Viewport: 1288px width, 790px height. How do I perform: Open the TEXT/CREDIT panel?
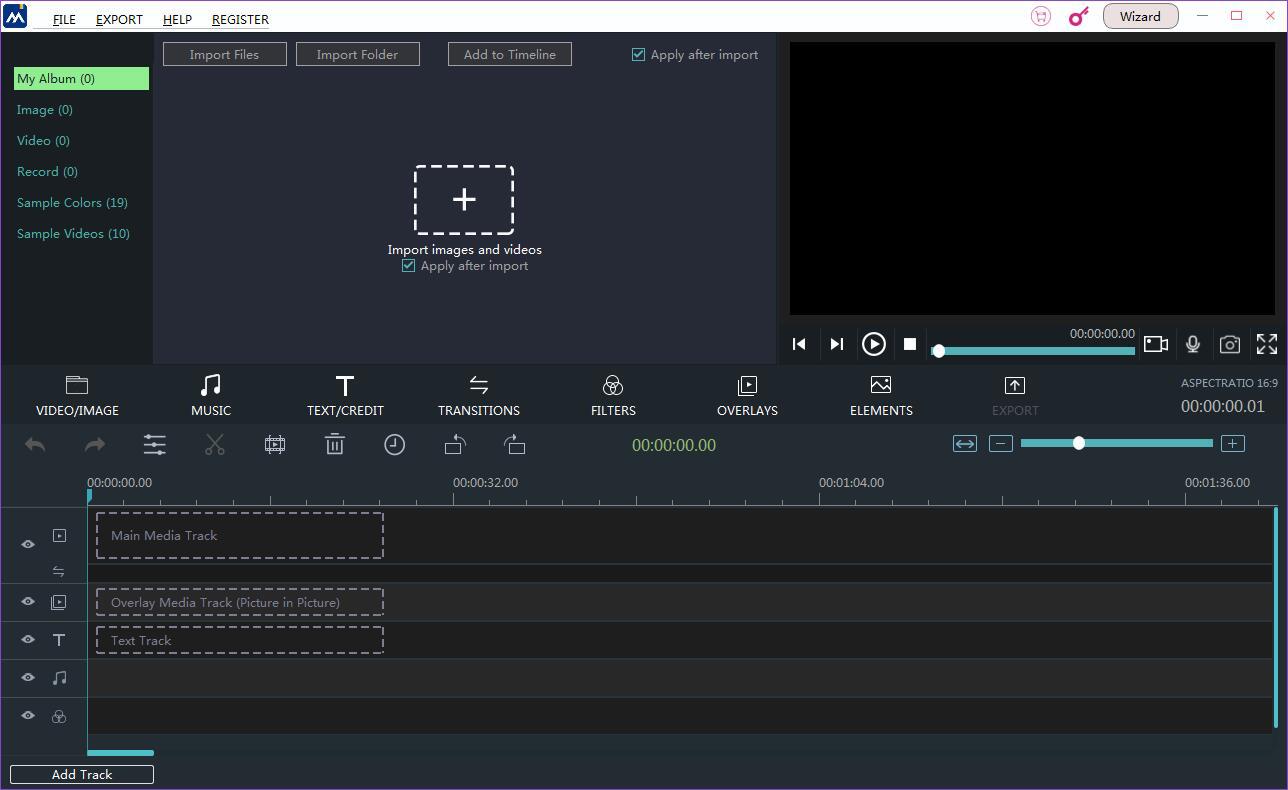(x=345, y=396)
